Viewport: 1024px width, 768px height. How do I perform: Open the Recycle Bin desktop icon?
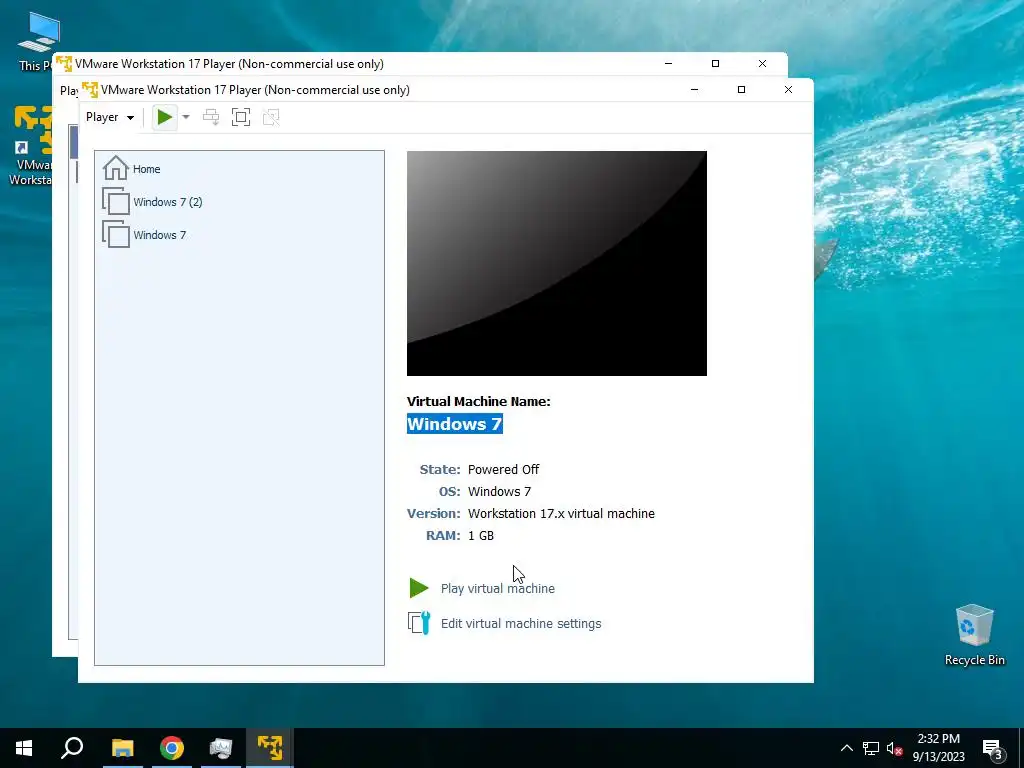coord(974,635)
